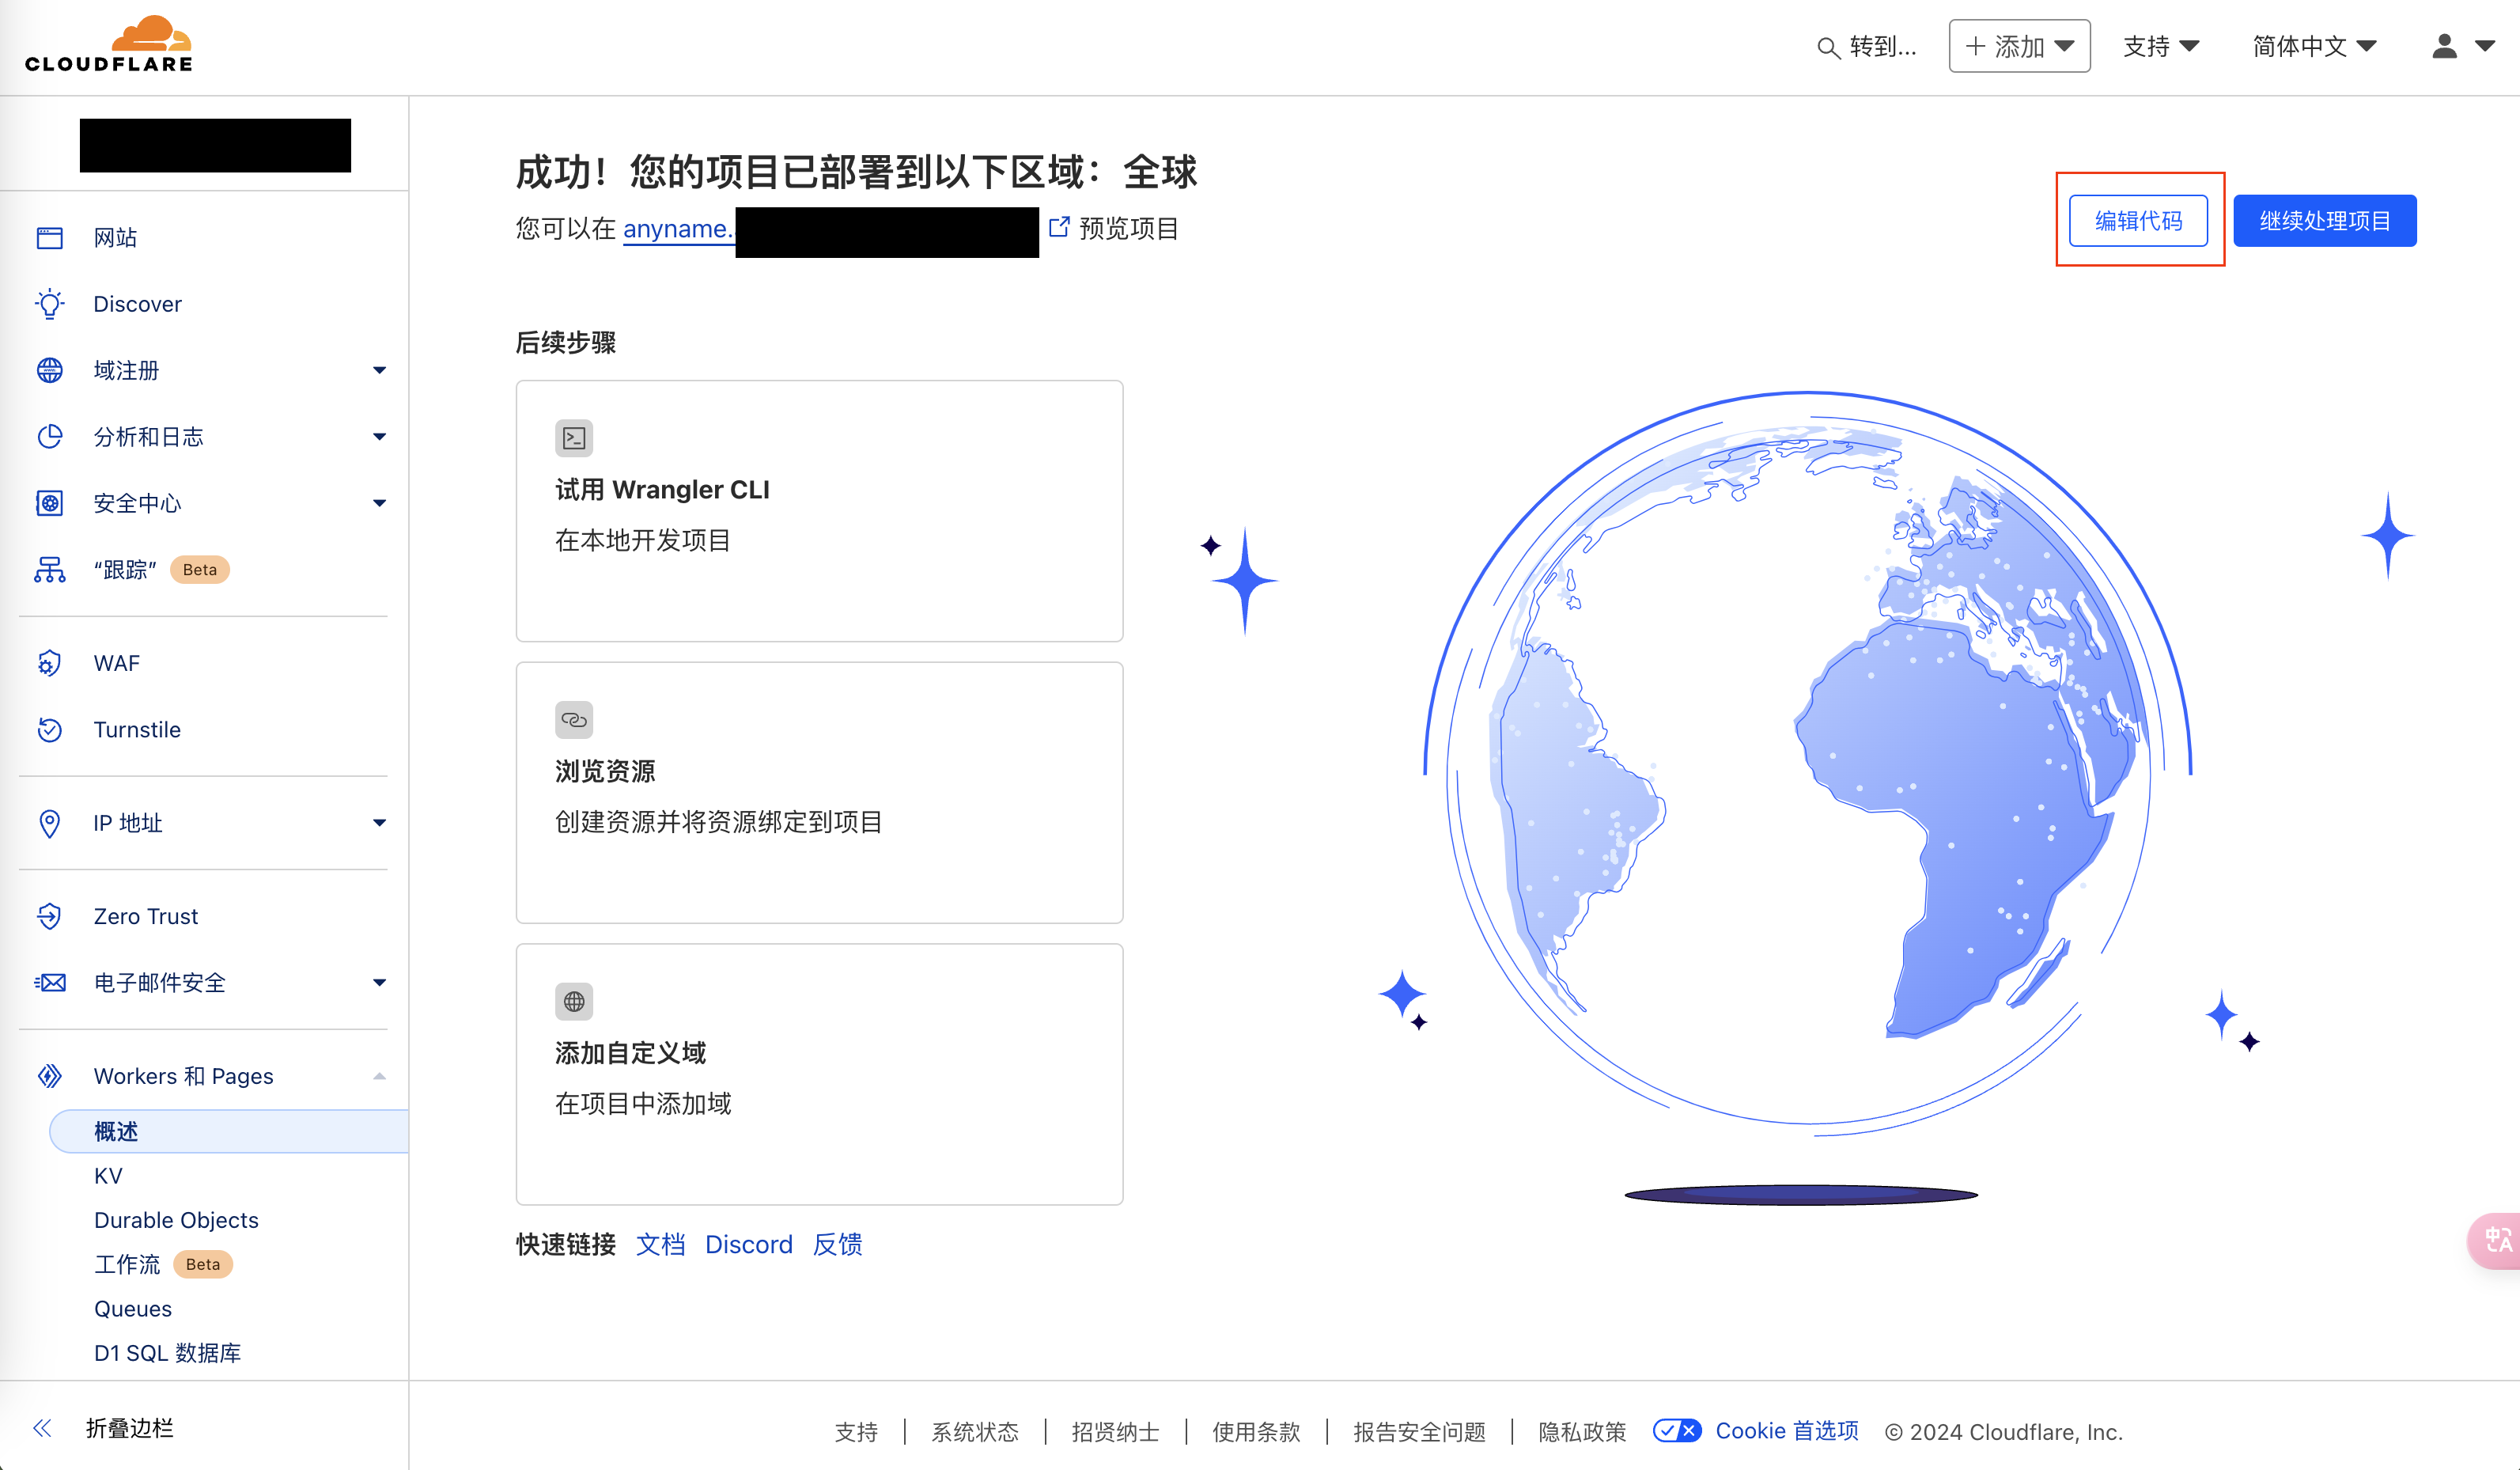Click the Cloudflare logo

(x=109, y=44)
